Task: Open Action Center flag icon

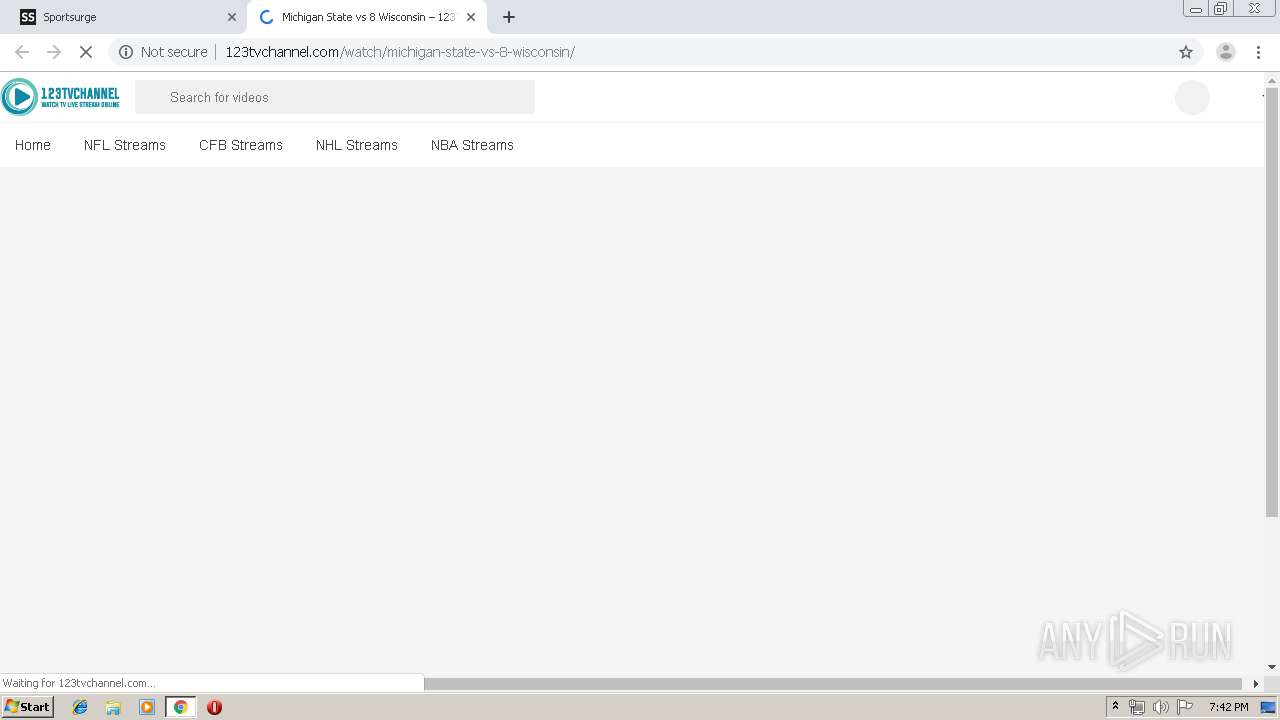Action: pos(1185,707)
